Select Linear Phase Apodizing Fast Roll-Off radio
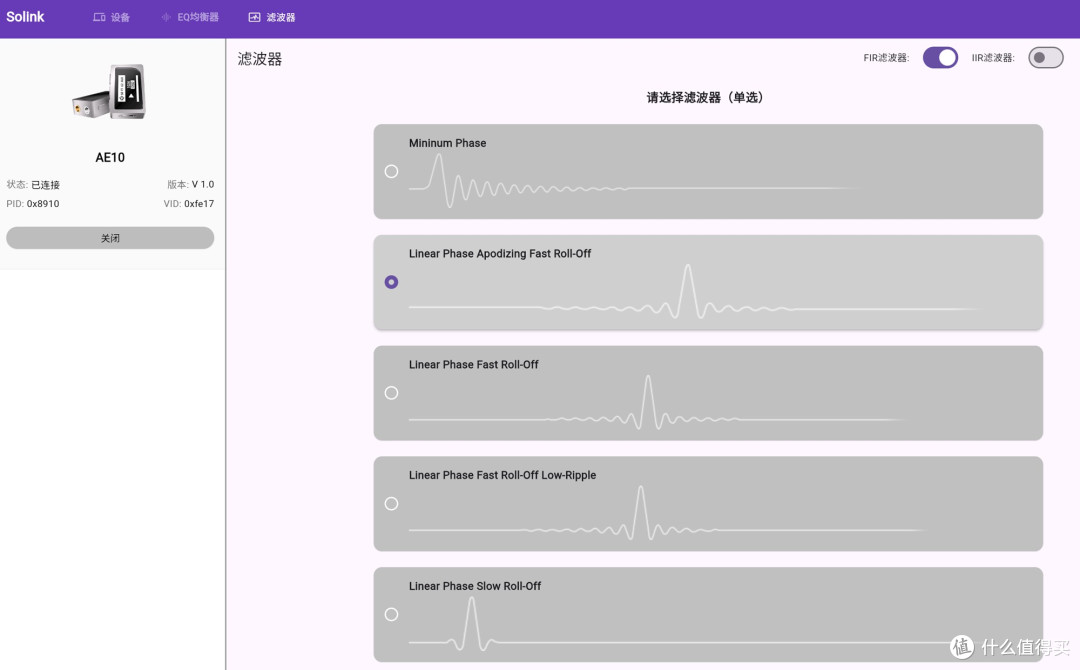 [x=391, y=282]
